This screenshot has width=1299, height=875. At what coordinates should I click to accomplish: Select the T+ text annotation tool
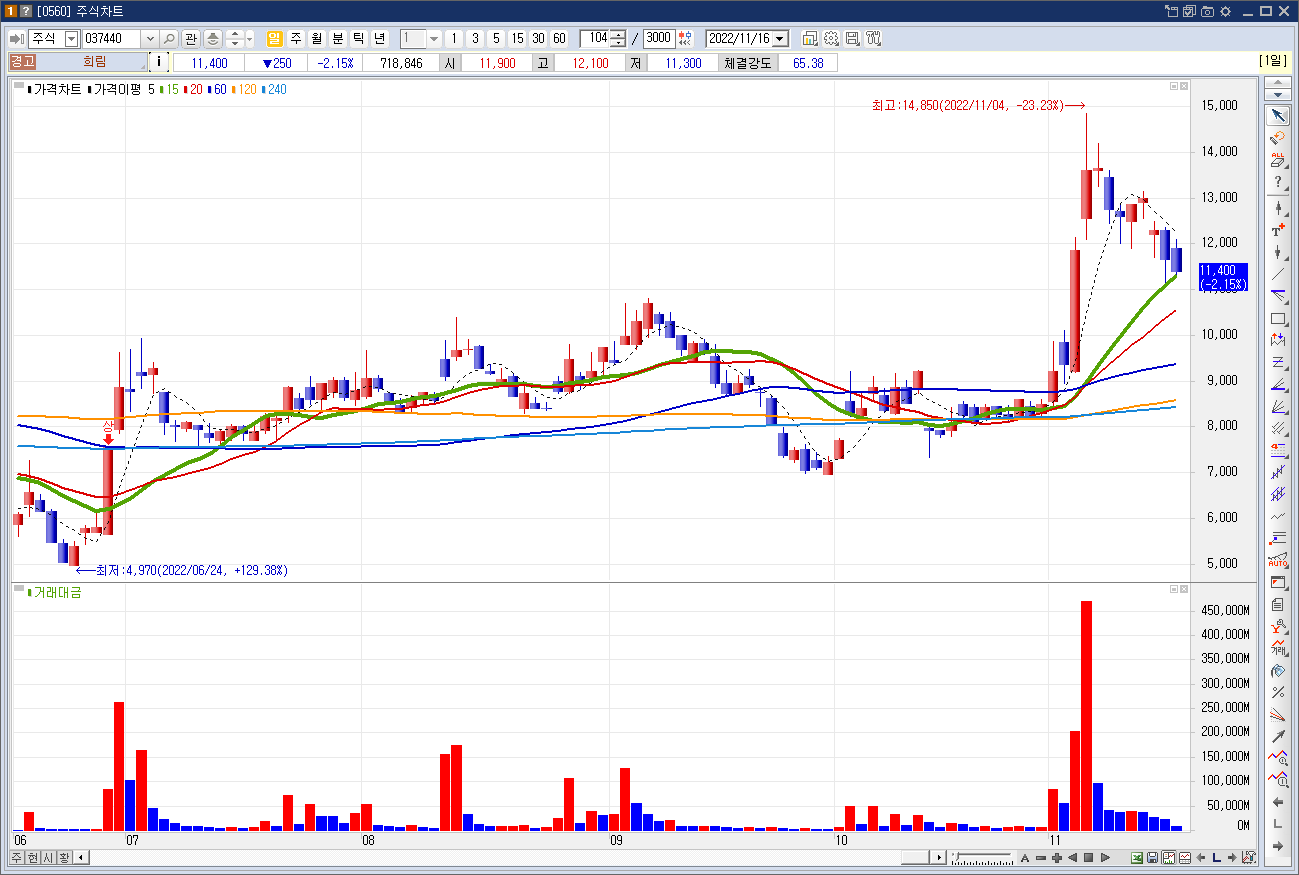coord(1278,230)
